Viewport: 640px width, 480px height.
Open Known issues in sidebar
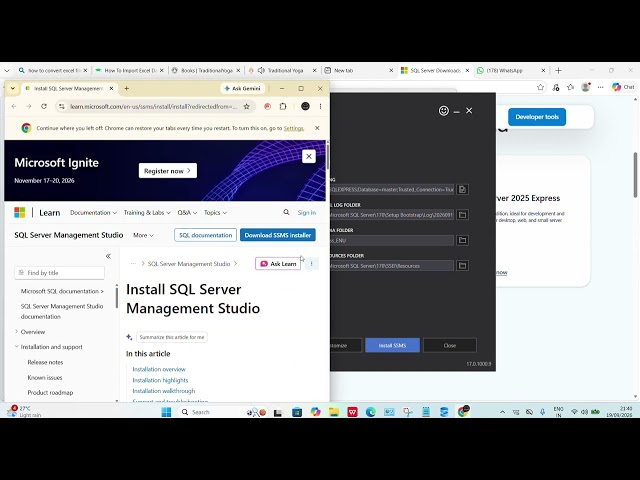point(45,378)
